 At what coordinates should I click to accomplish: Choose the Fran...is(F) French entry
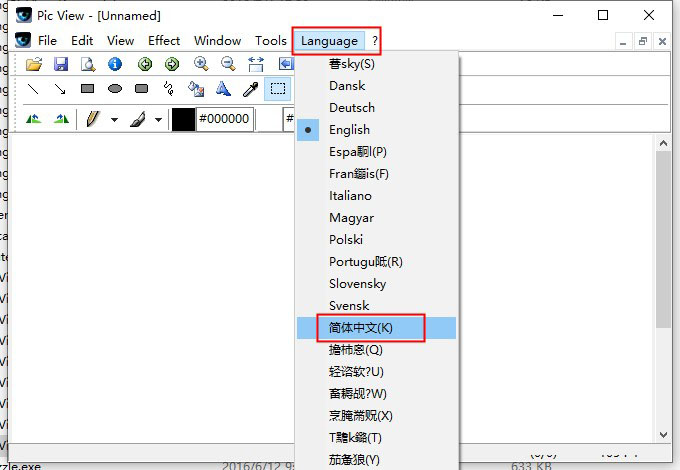[376, 174]
